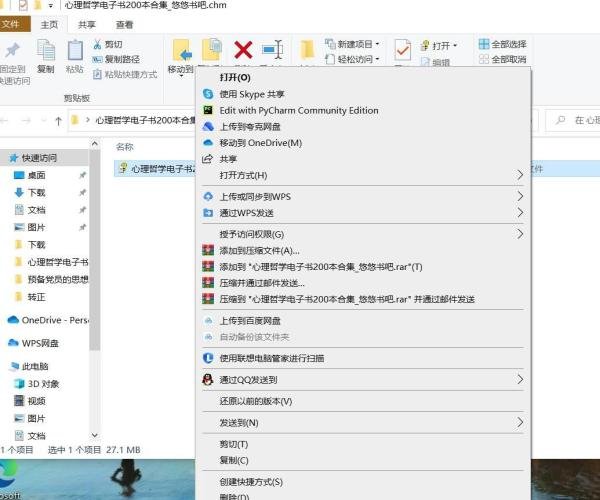Choose 添加到 '心理哲学电子书200本合集_悠悠书吧.rar'(T)
This screenshot has height=500, width=600.
click(x=362, y=267)
